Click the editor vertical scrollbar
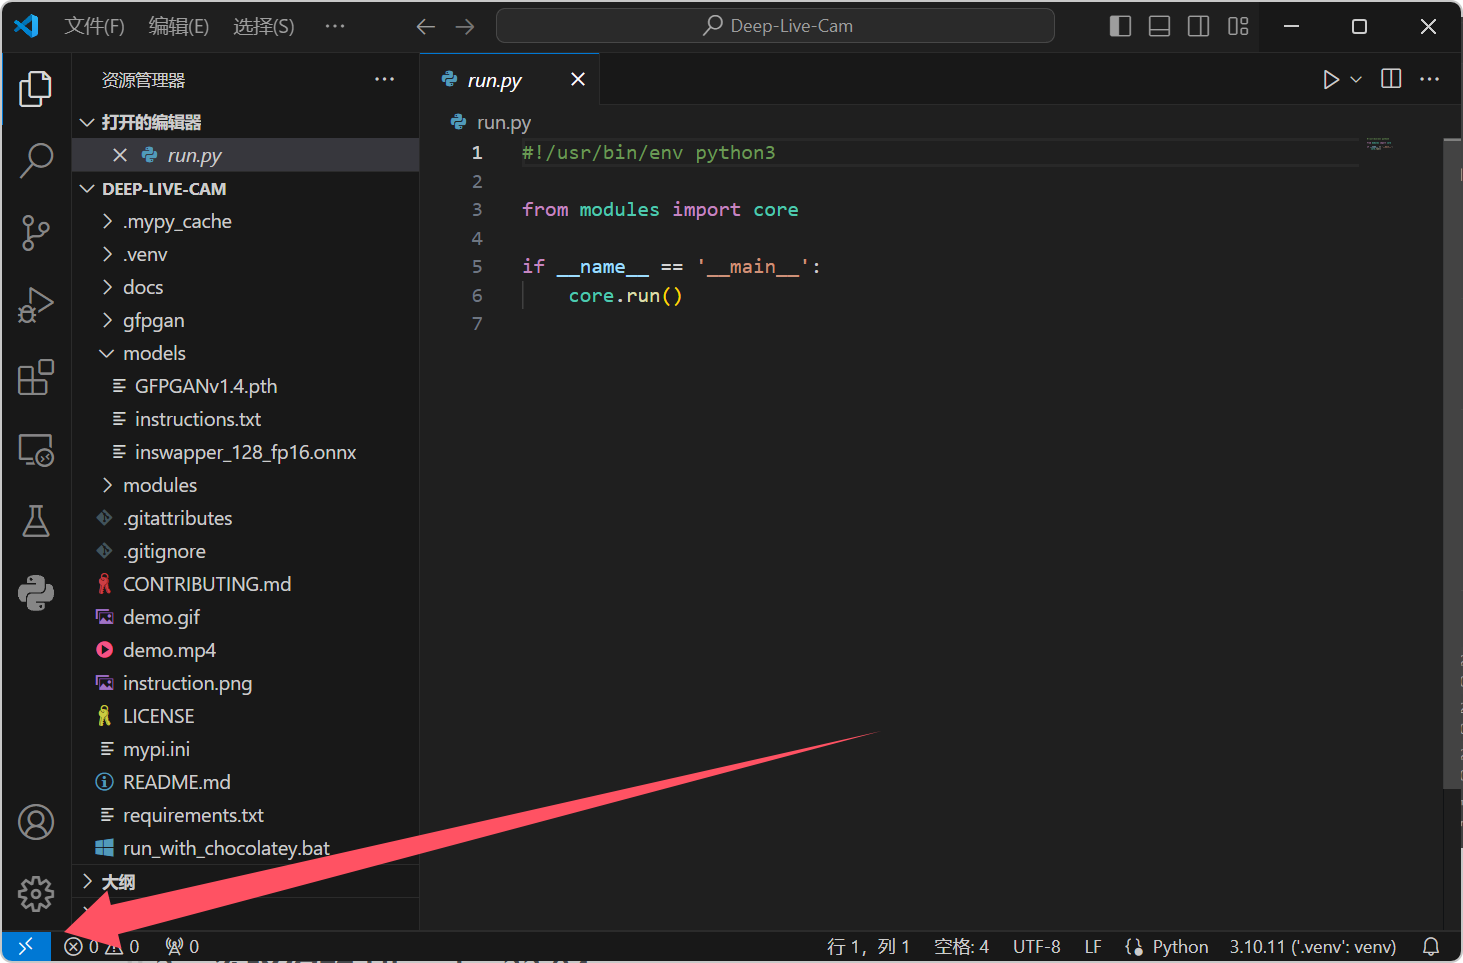 tap(1453, 463)
